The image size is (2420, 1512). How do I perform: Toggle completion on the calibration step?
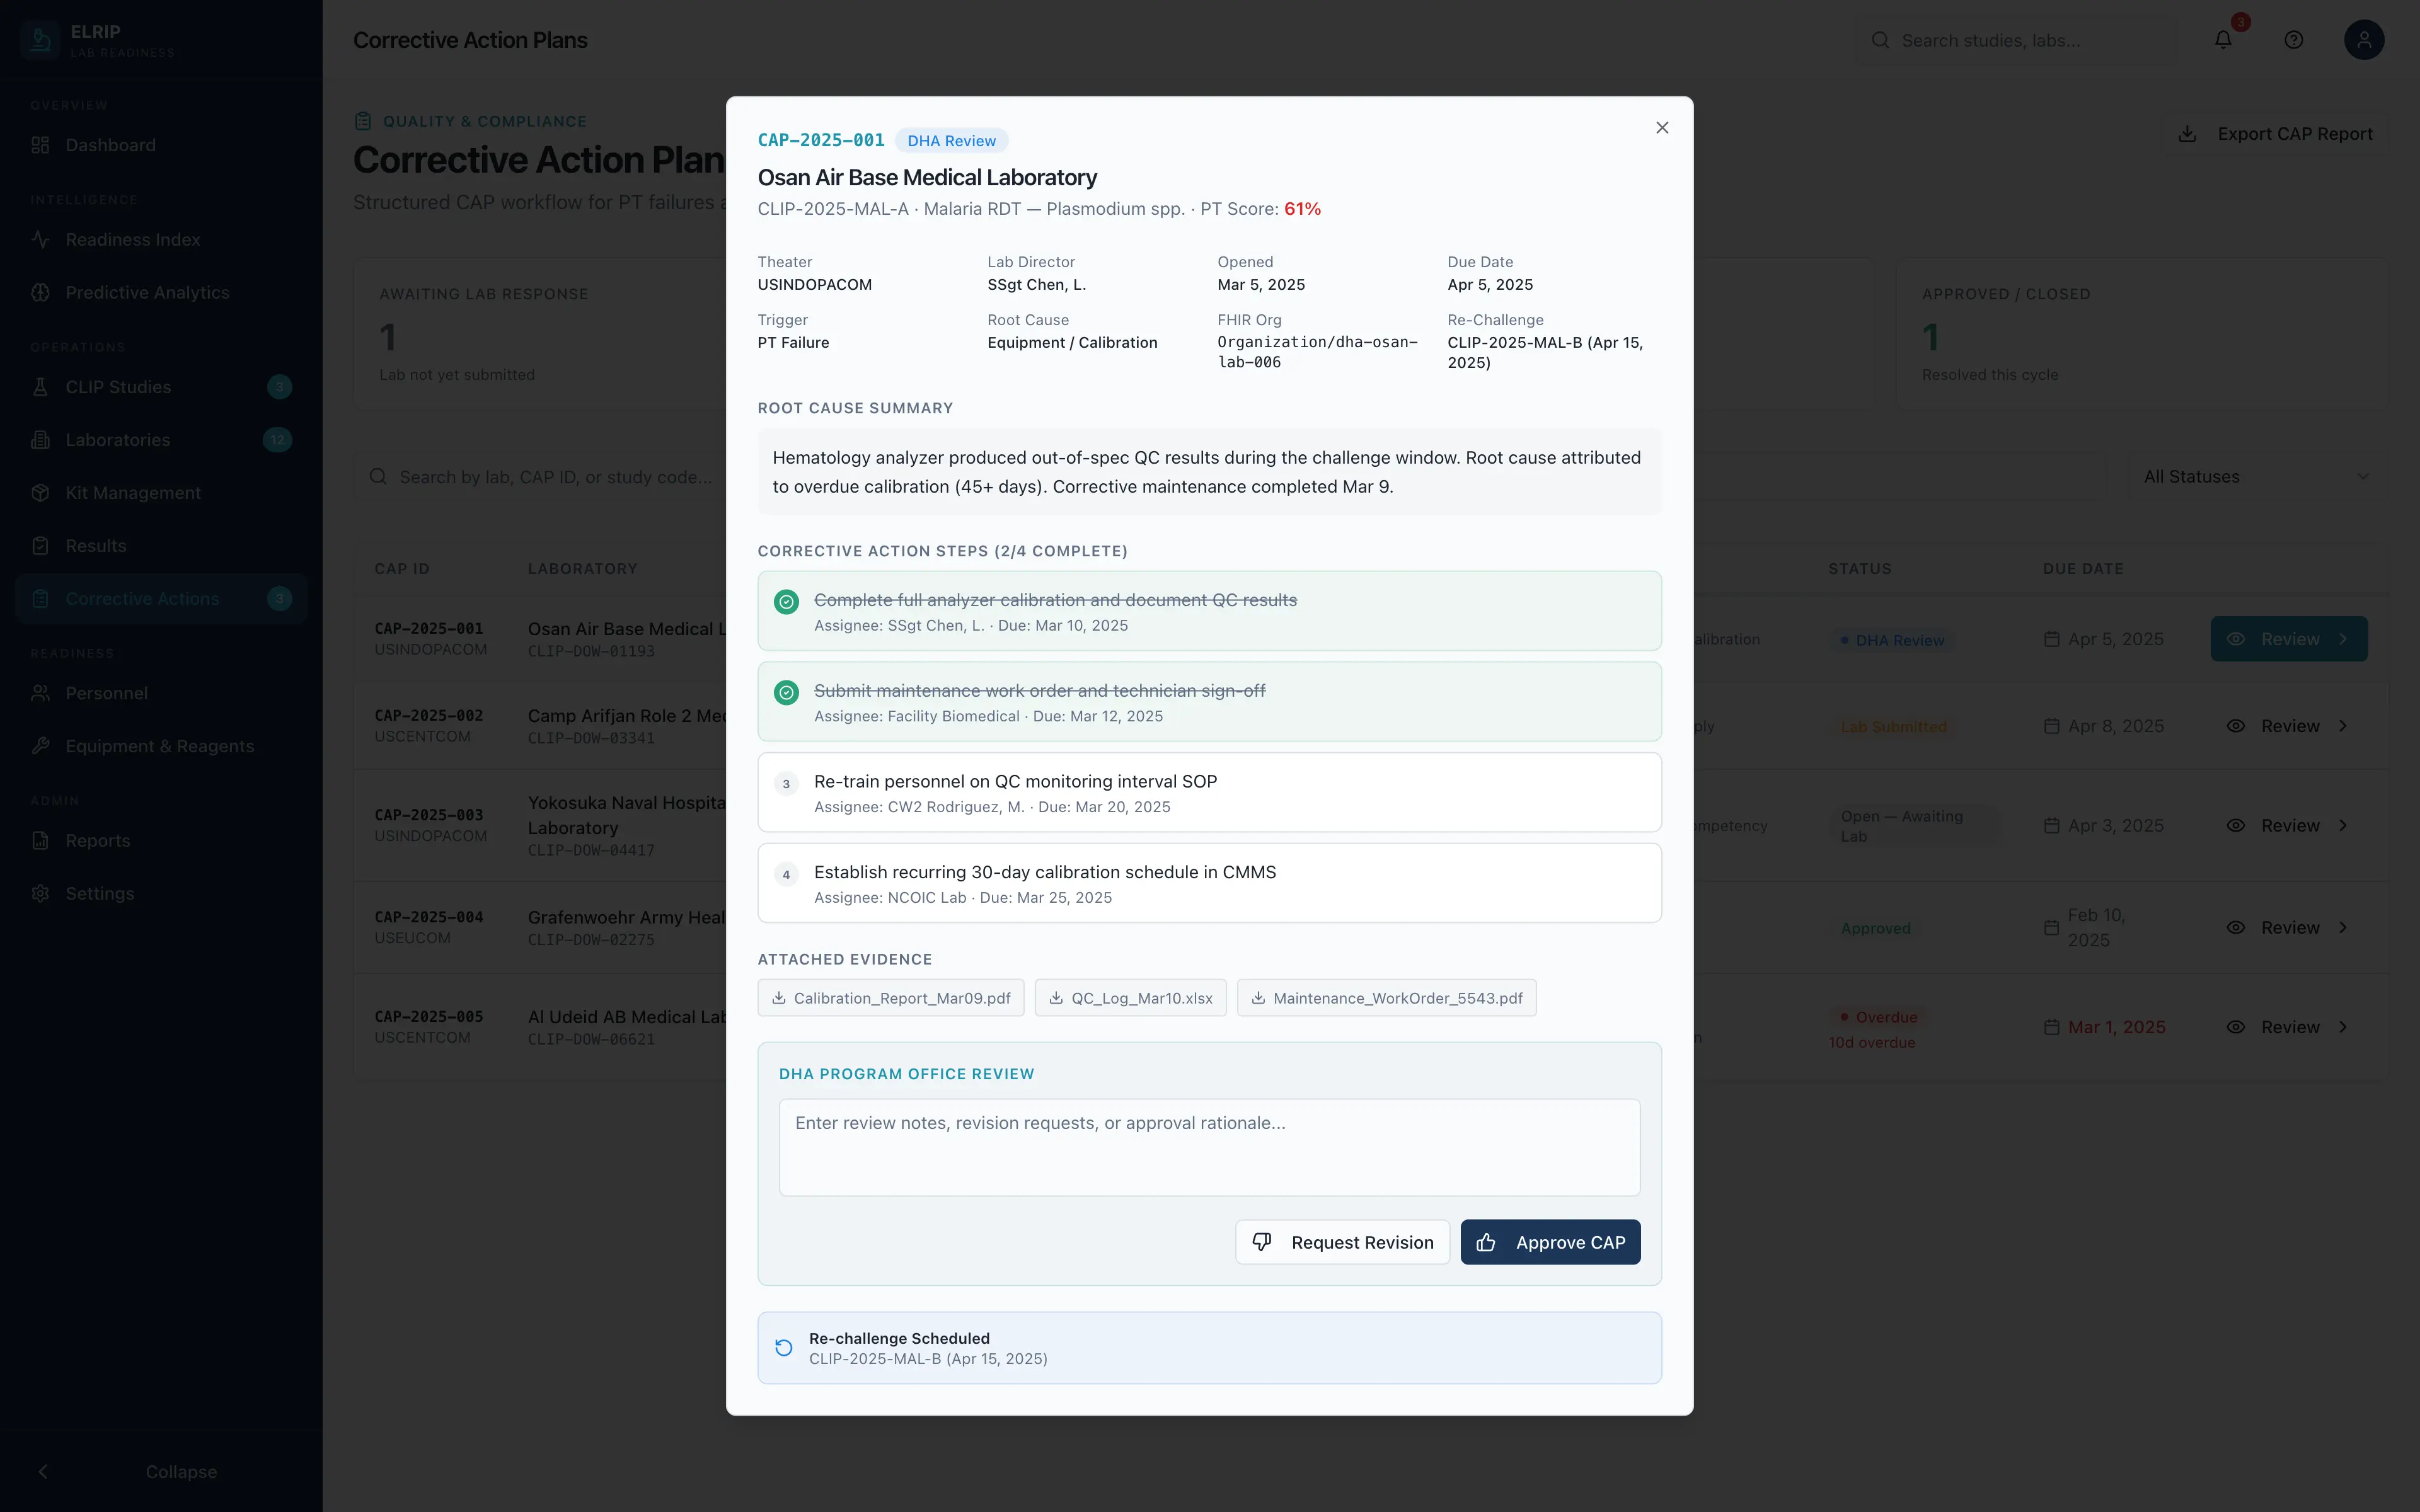[x=786, y=601]
